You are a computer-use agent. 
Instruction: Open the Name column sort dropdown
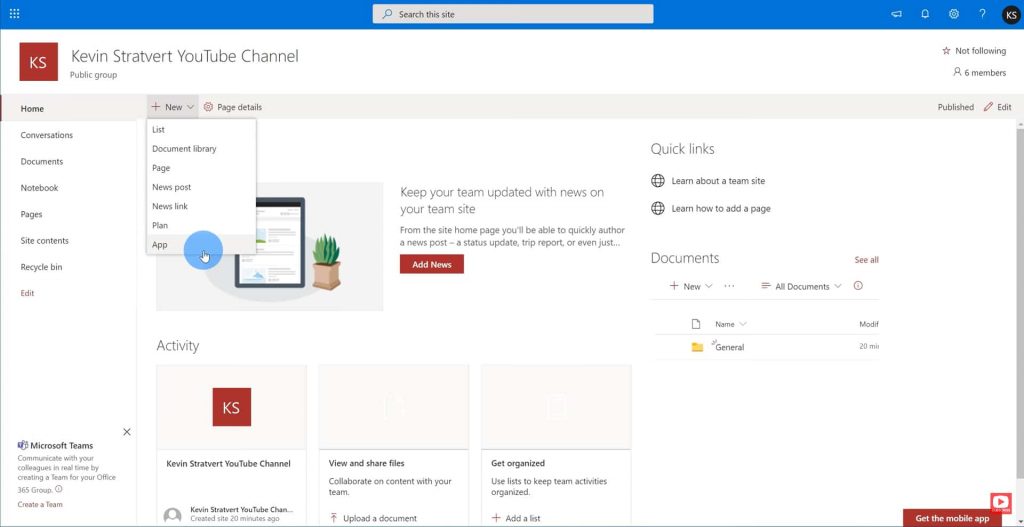[730, 324]
